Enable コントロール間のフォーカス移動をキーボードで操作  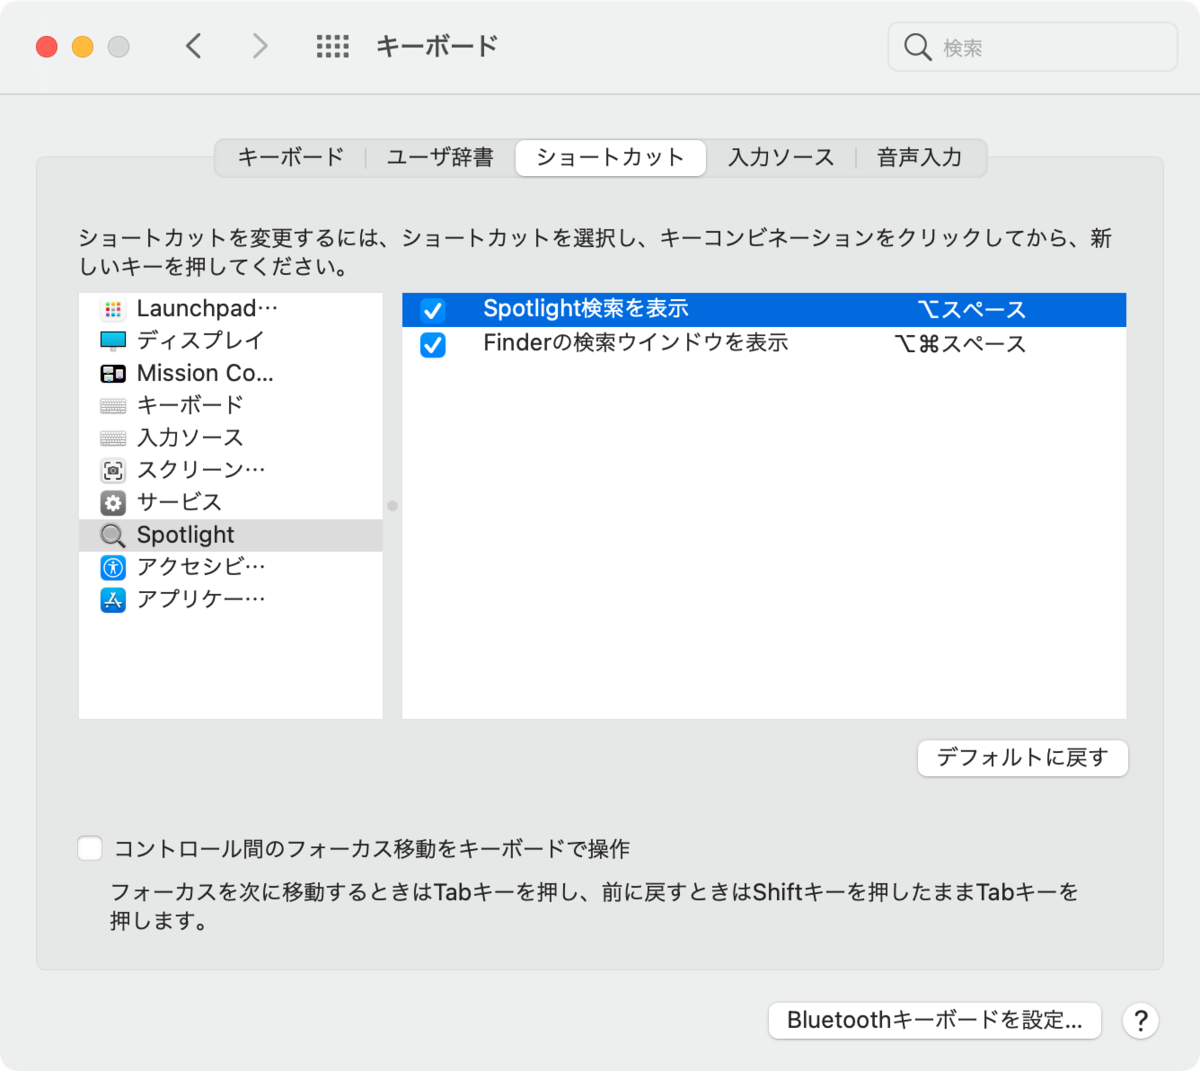pos(89,847)
